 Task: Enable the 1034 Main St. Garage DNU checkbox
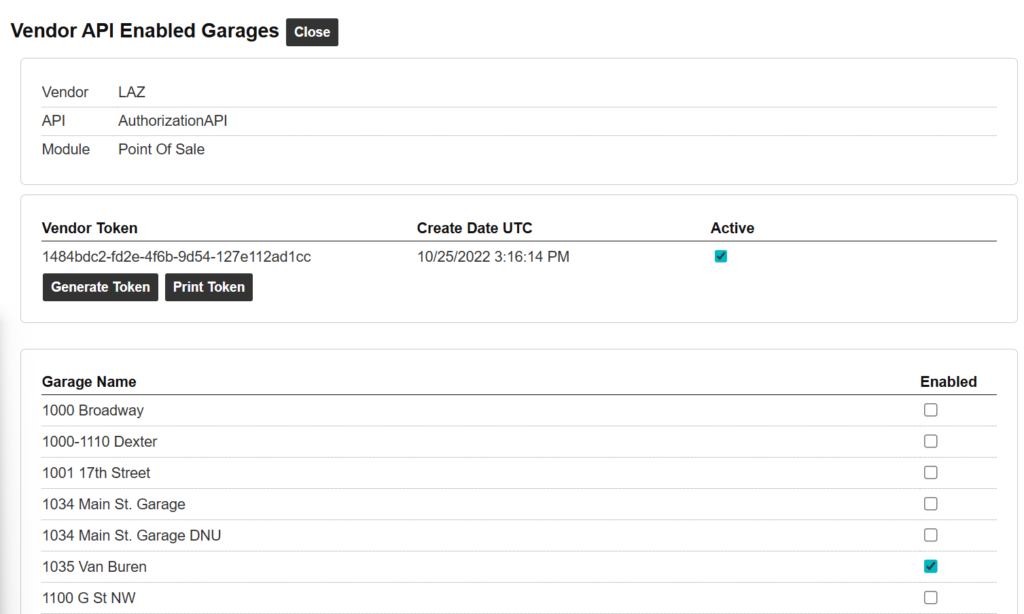coord(930,535)
